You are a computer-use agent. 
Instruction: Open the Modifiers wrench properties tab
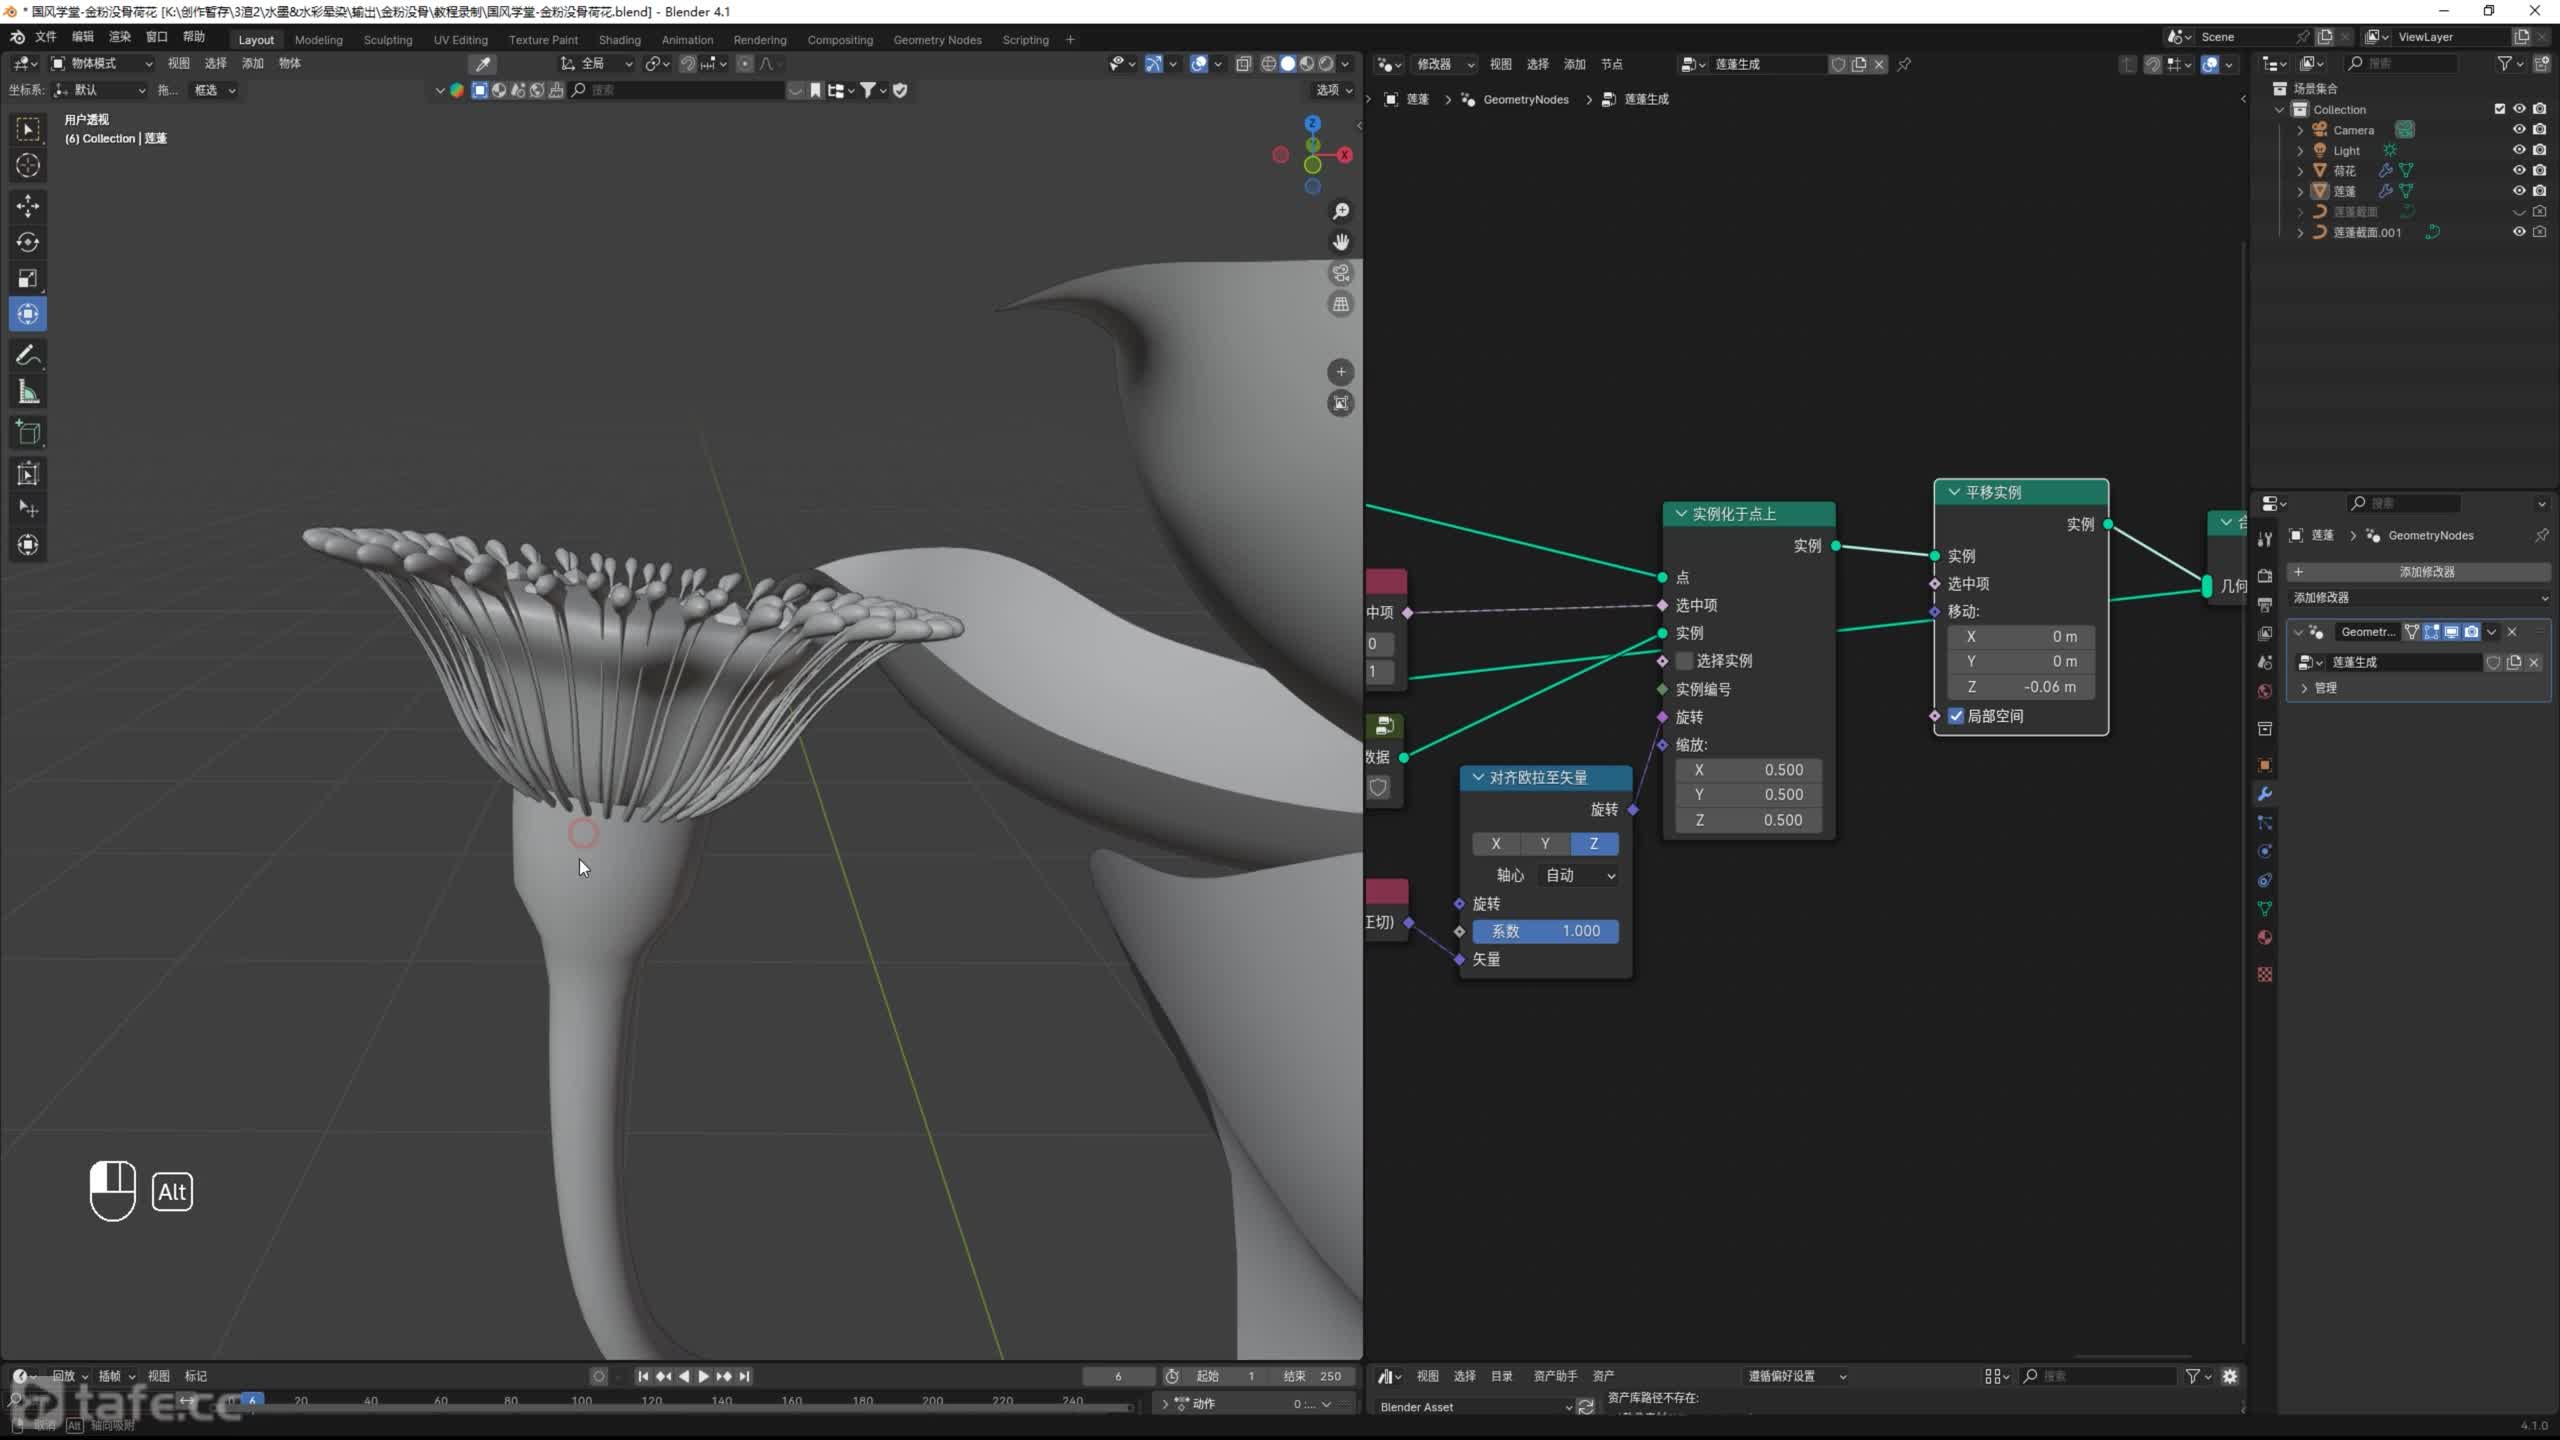tap(2265, 794)
